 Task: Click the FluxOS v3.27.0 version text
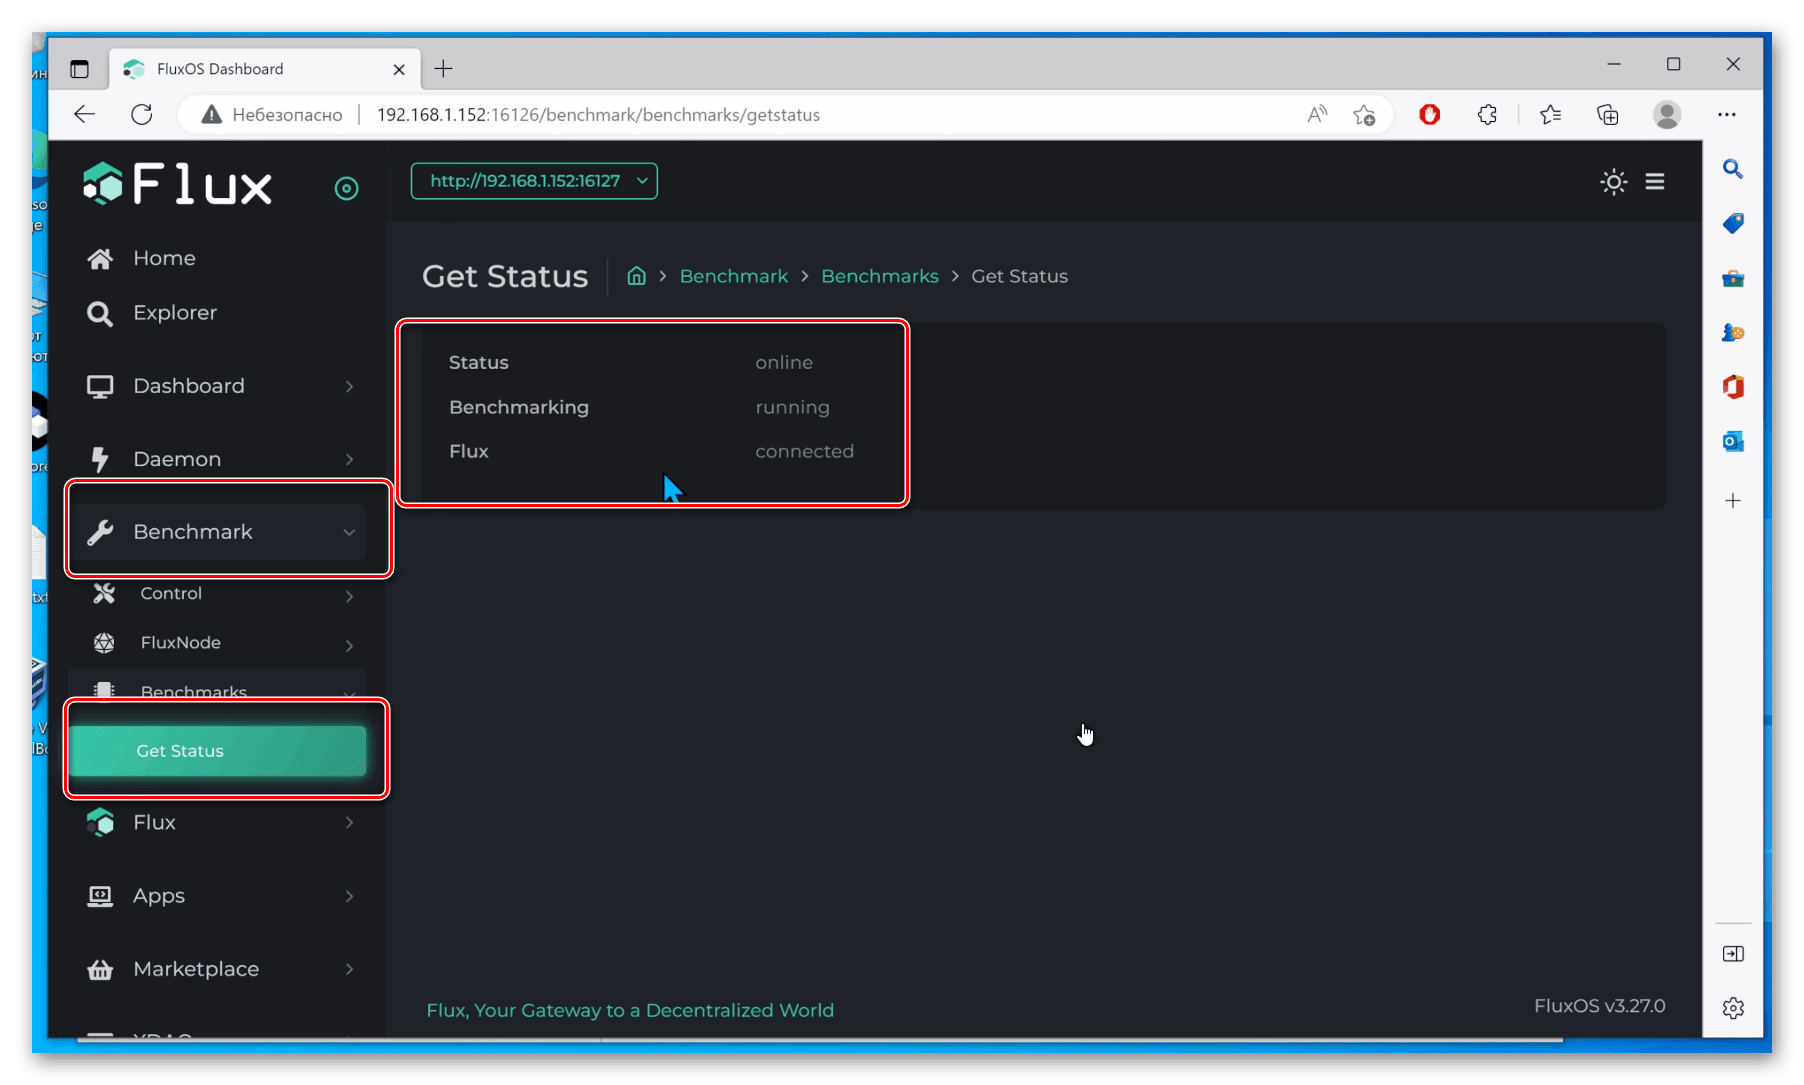pos(1600,1006)
